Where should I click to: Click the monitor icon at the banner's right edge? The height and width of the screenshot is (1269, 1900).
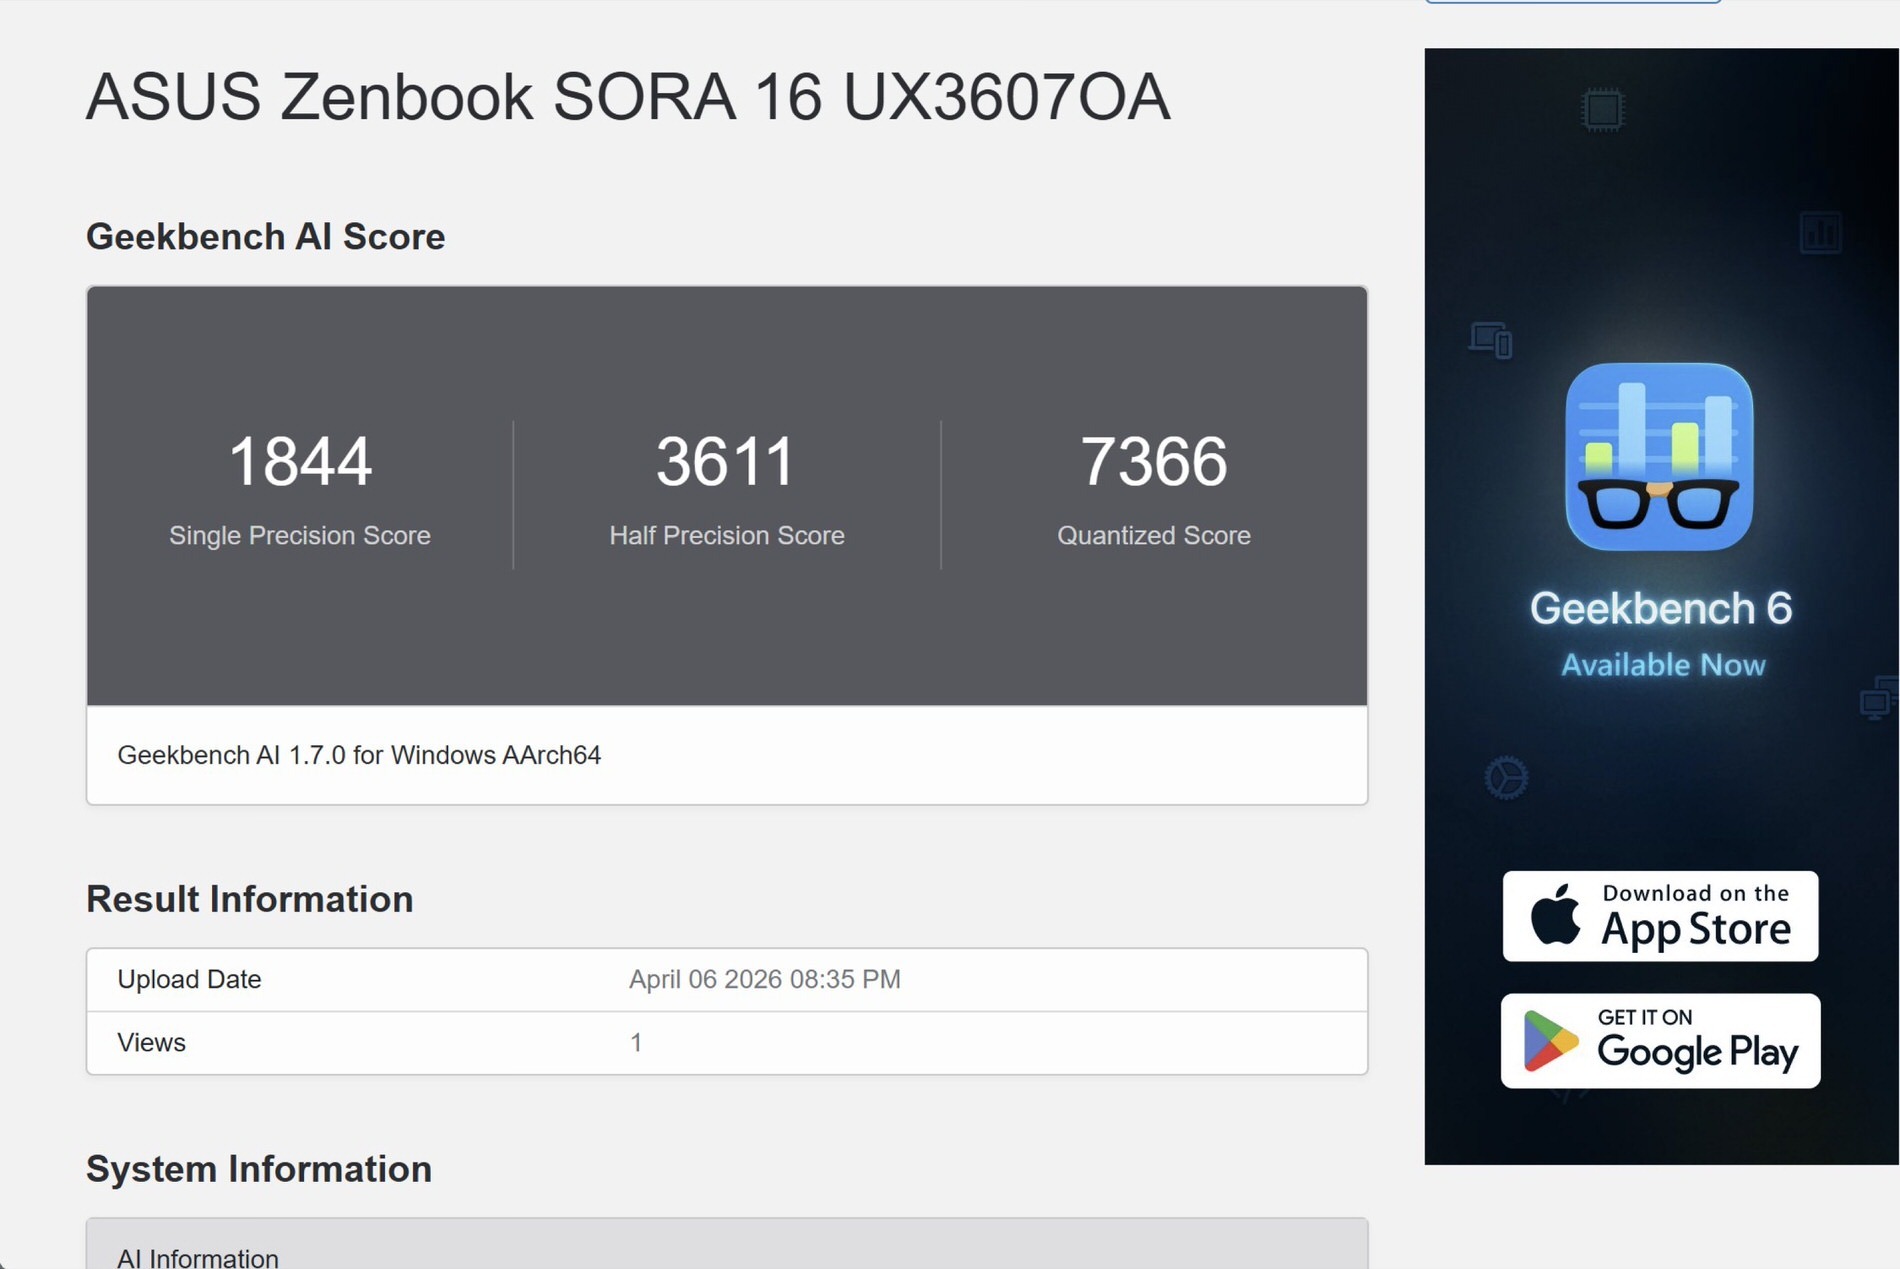point(1875,701)
